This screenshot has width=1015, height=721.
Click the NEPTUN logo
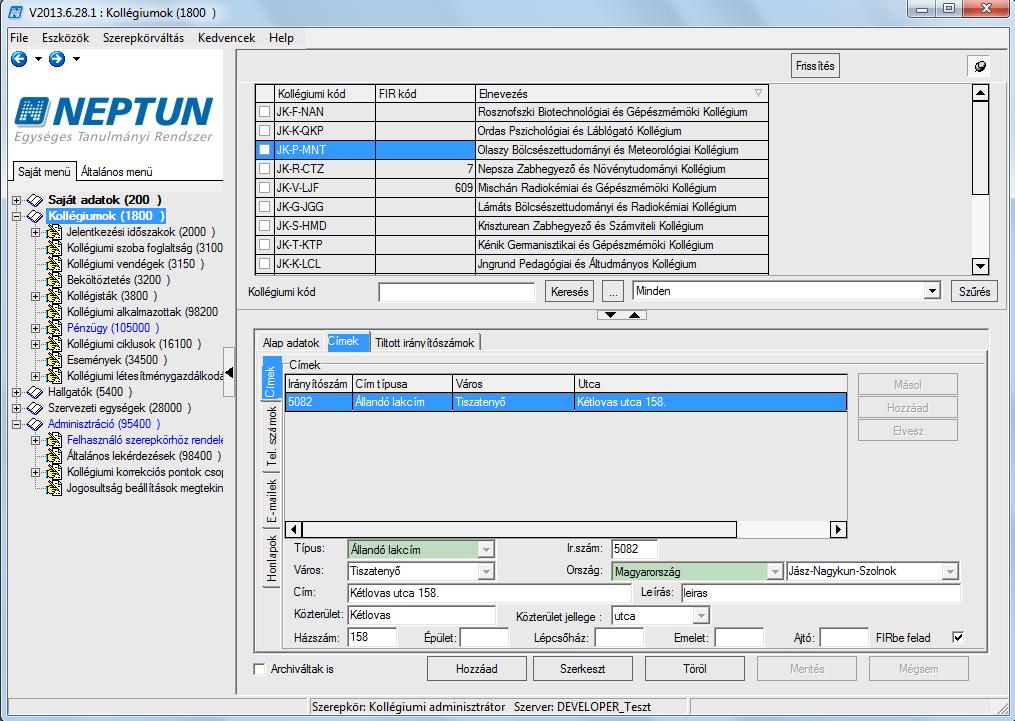coord(114,120)
